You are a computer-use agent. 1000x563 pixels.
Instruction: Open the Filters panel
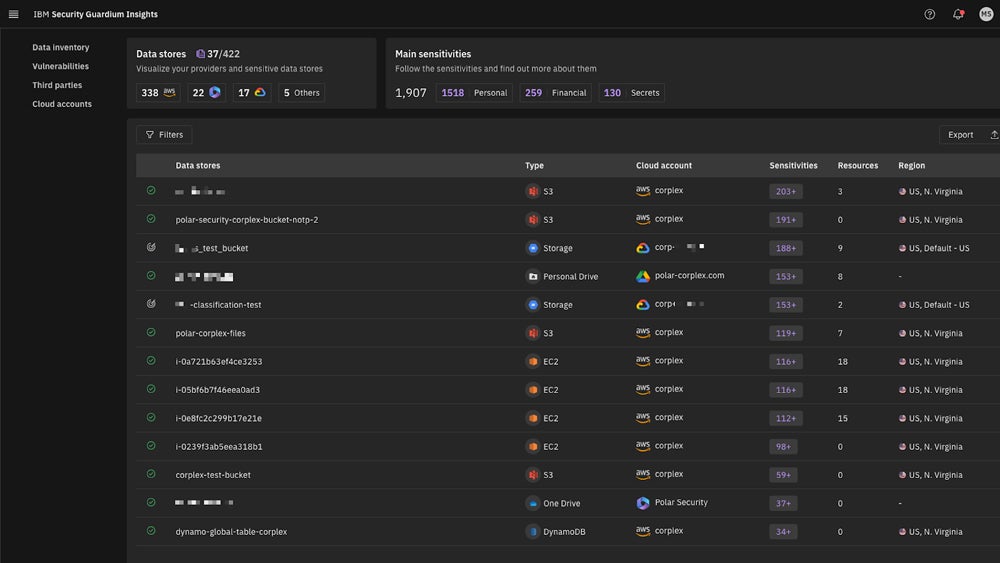point(164,135)
